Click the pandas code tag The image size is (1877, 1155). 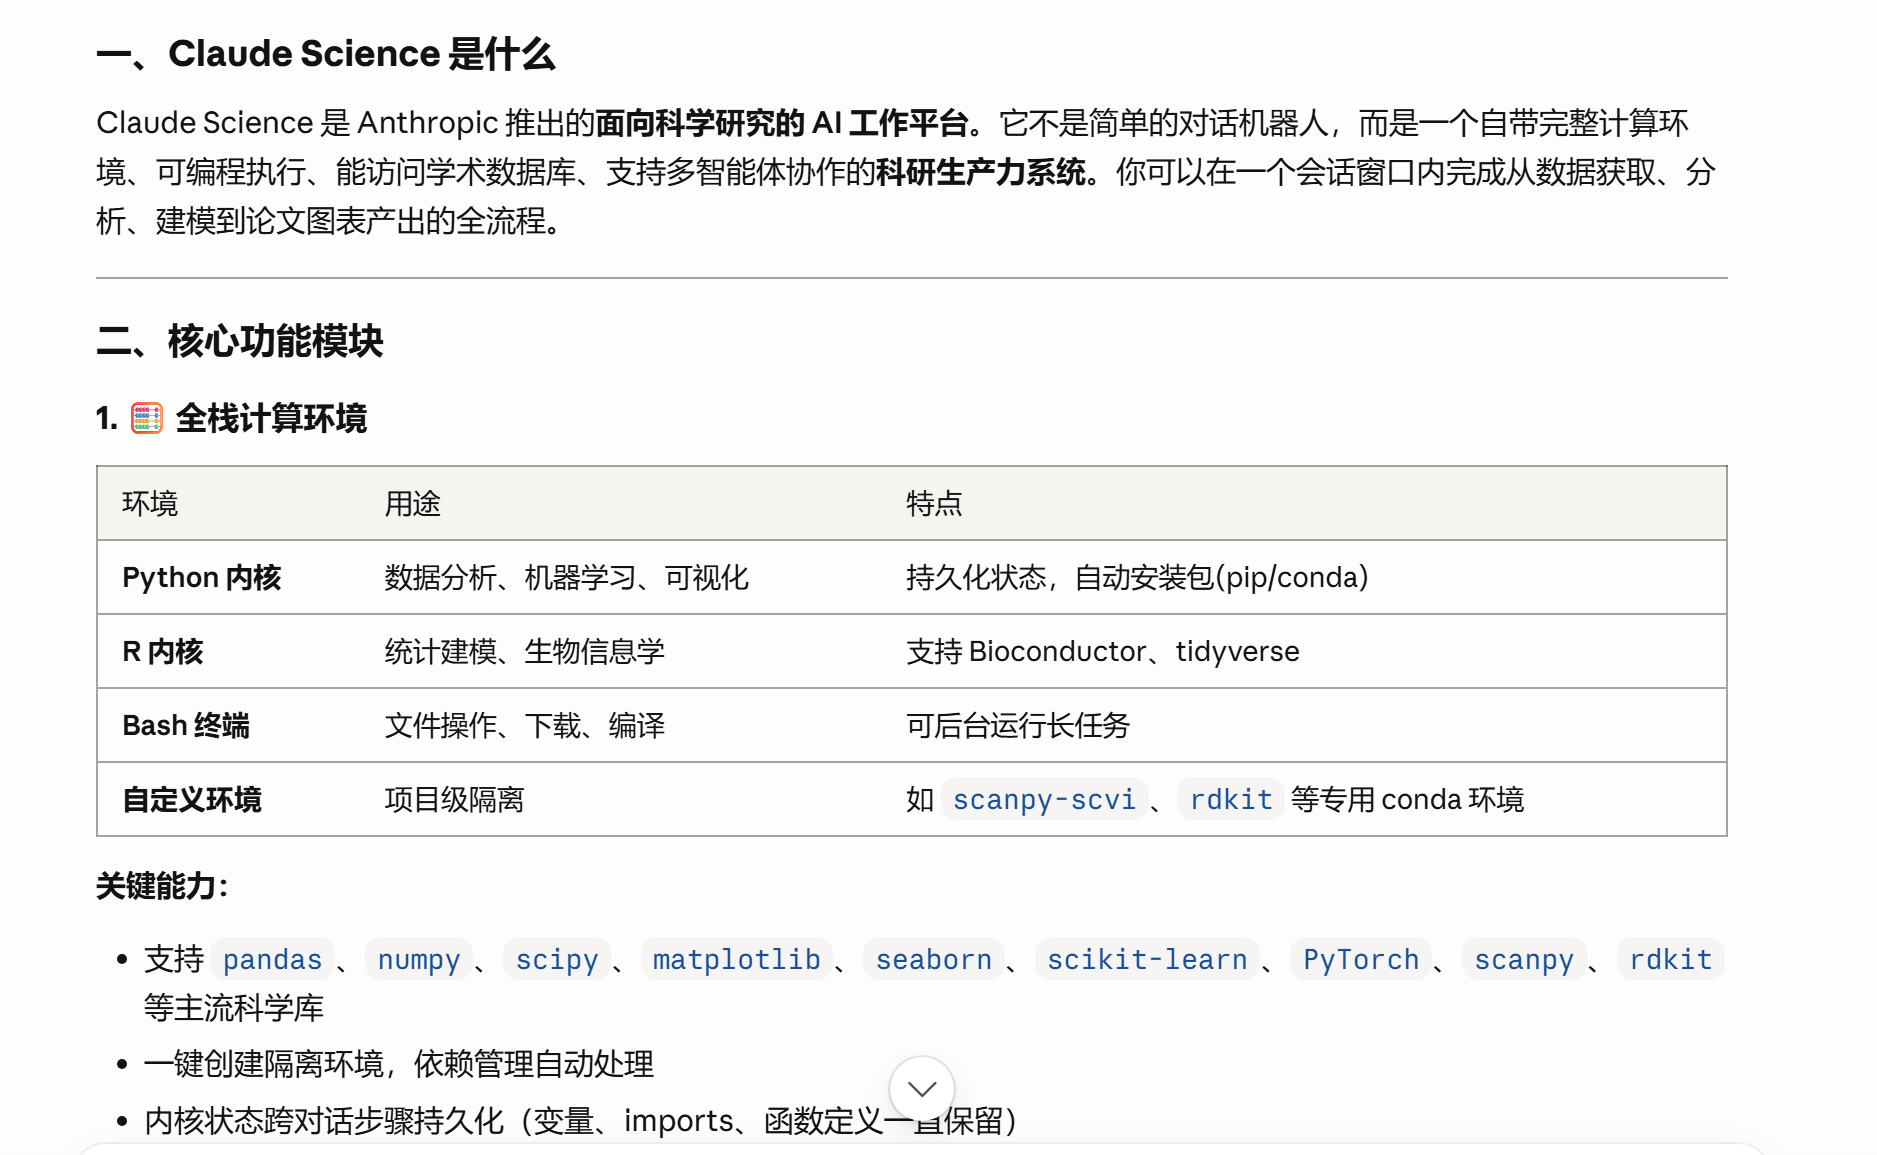tap(272, 959)
